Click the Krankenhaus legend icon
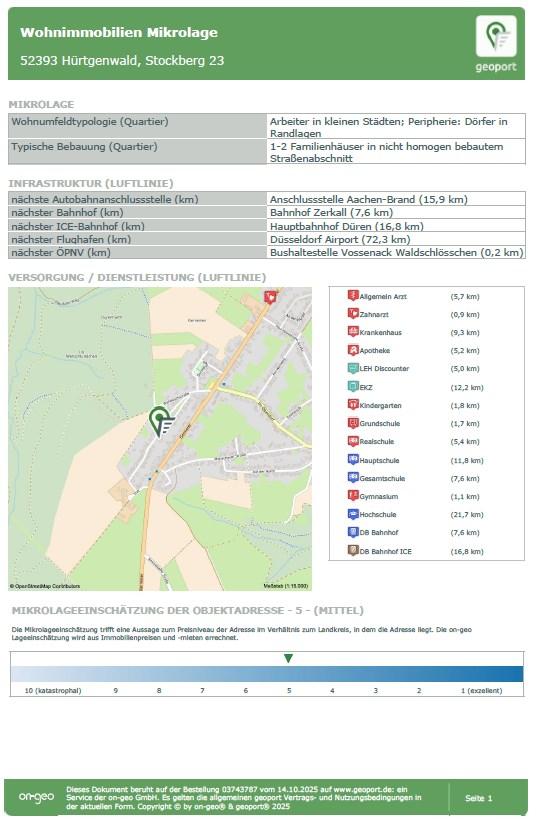 [x=353, y=332]
